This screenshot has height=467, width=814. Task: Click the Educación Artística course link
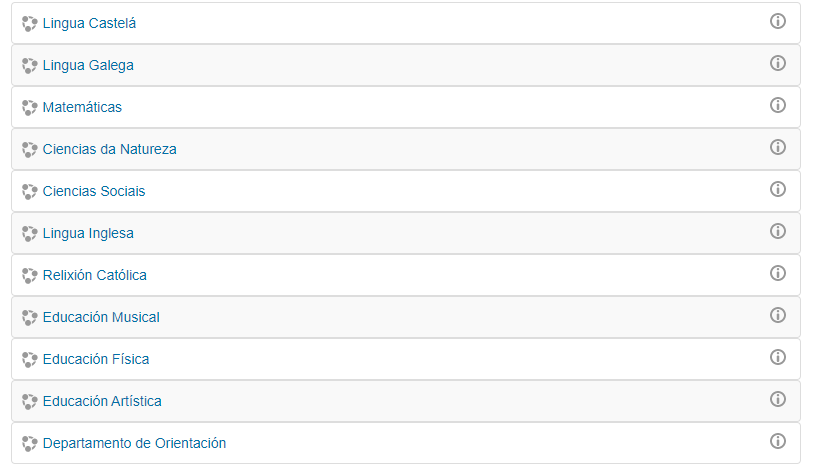click(x=102, y=401)
